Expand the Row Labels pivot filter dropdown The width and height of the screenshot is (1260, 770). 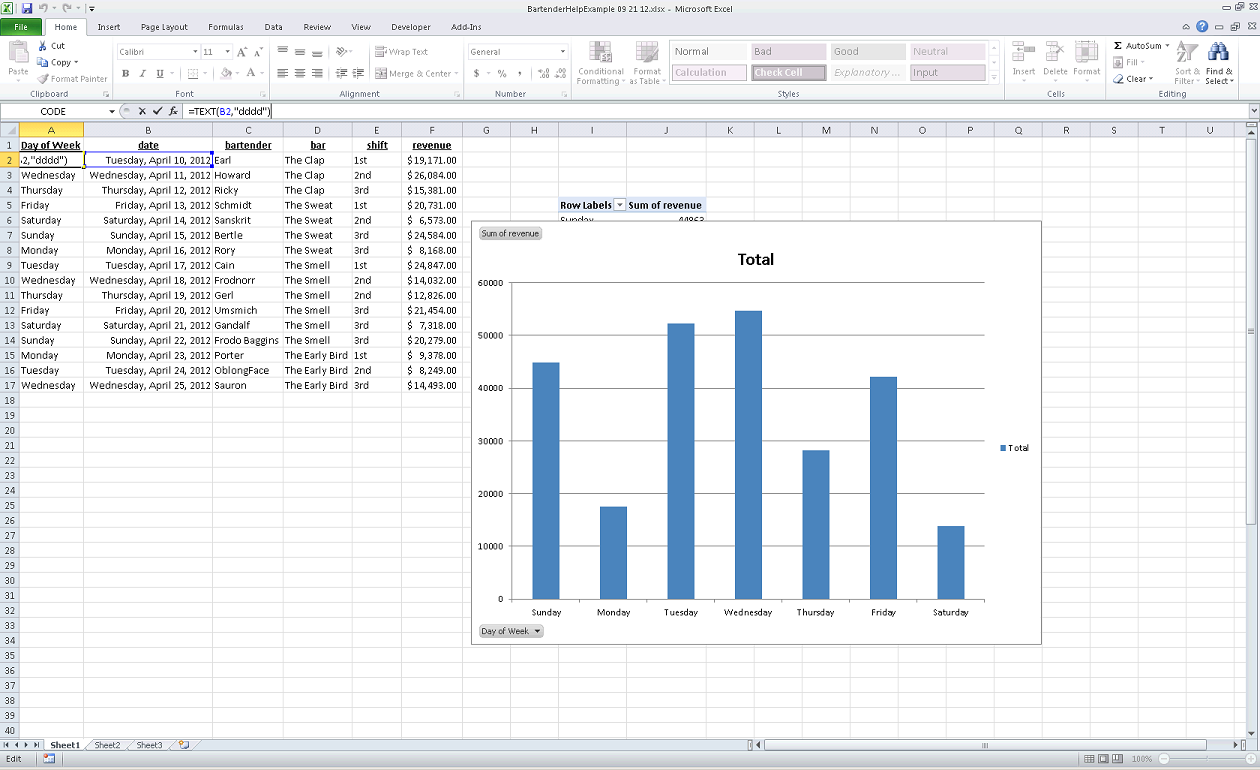619,205
